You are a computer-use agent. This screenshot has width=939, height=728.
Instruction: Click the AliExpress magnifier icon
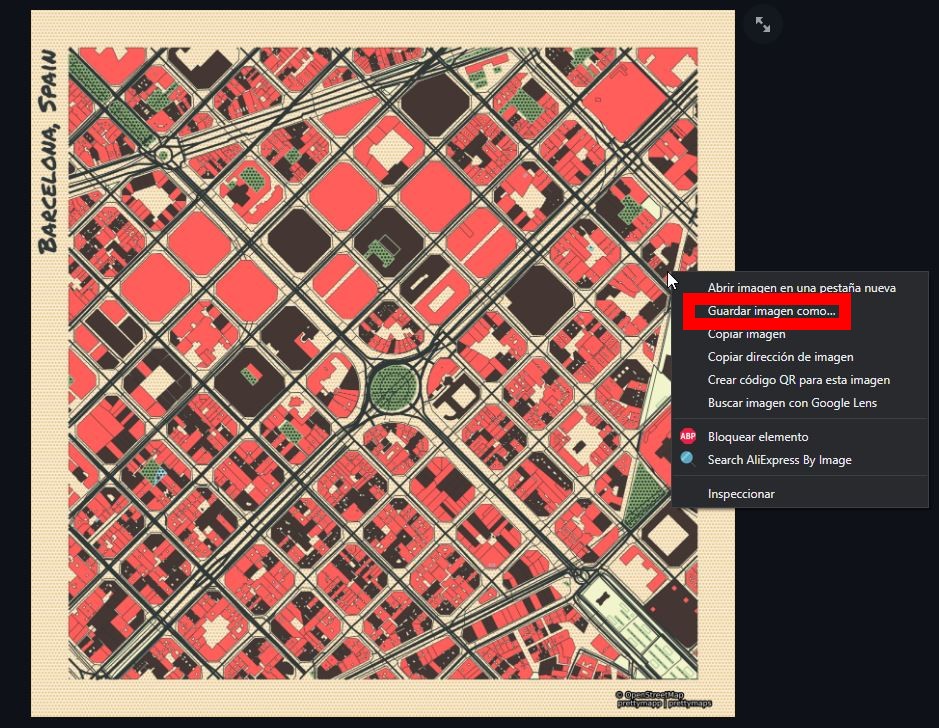tap(688, 460)
